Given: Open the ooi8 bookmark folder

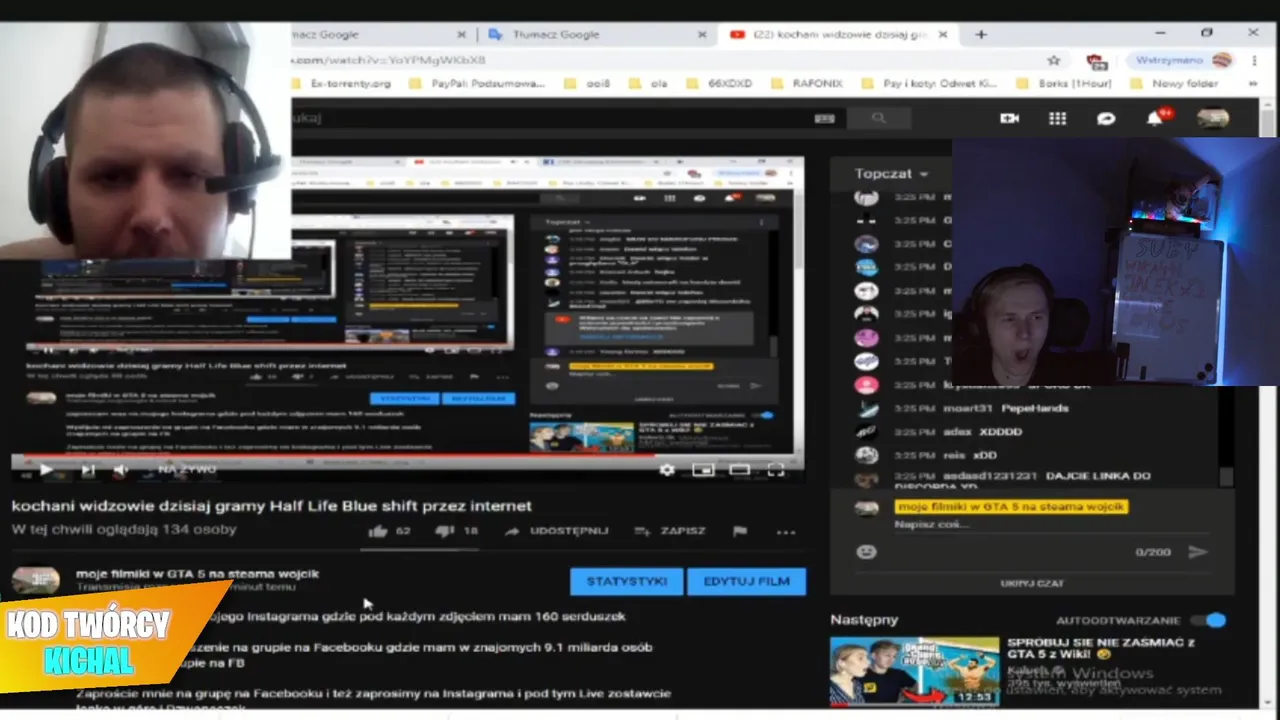Looking at the screenshot, I should (587, 84).
